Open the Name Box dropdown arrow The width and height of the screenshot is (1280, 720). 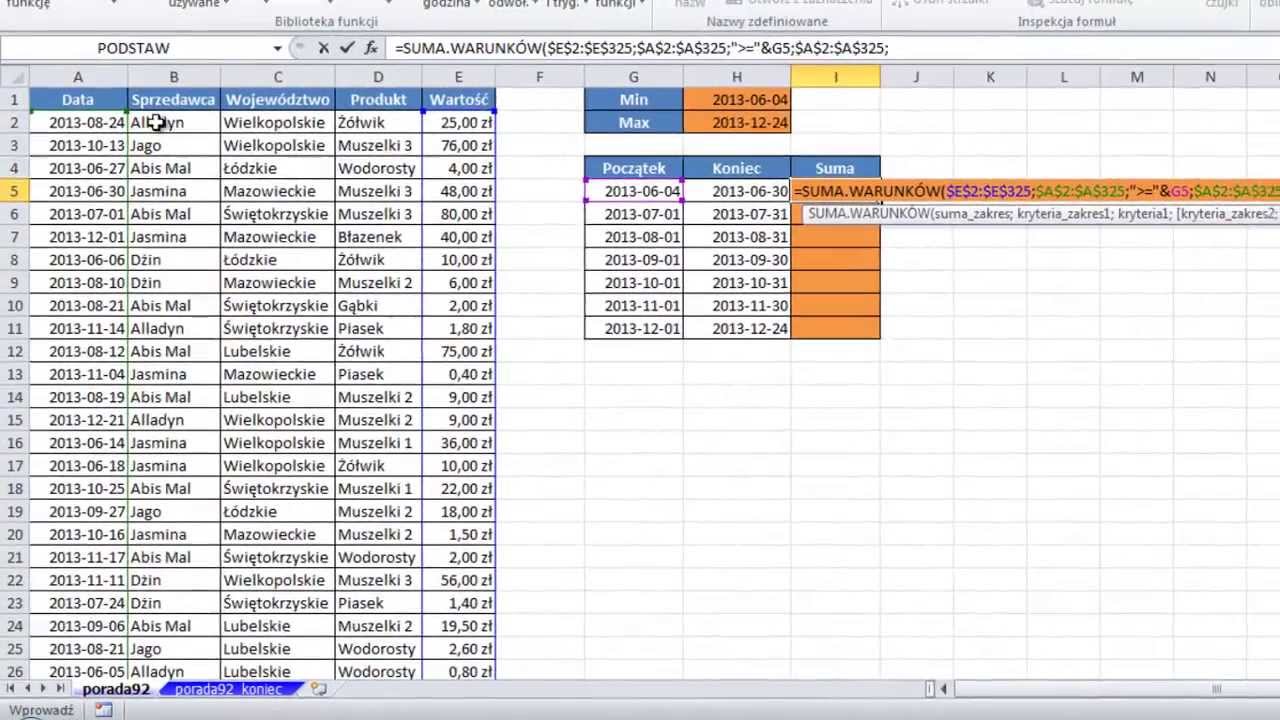coord(277,48)
